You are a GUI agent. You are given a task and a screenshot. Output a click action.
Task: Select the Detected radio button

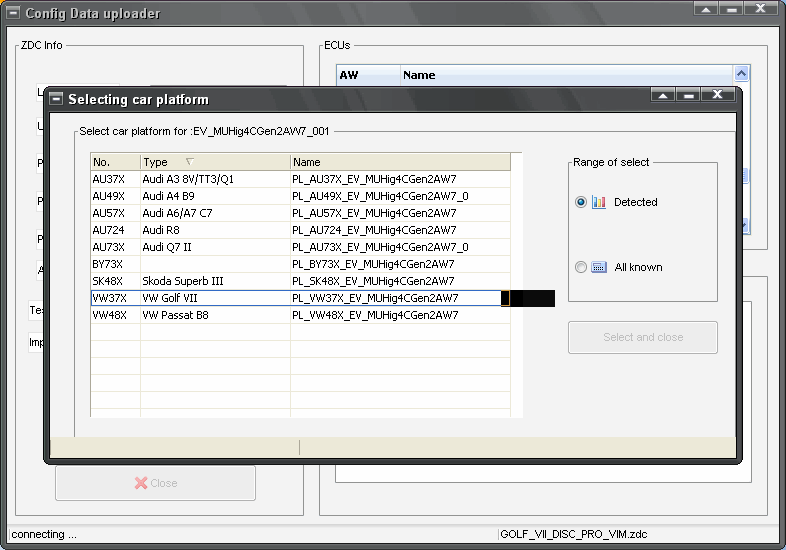pyautogui.click(x=580, y=202)
